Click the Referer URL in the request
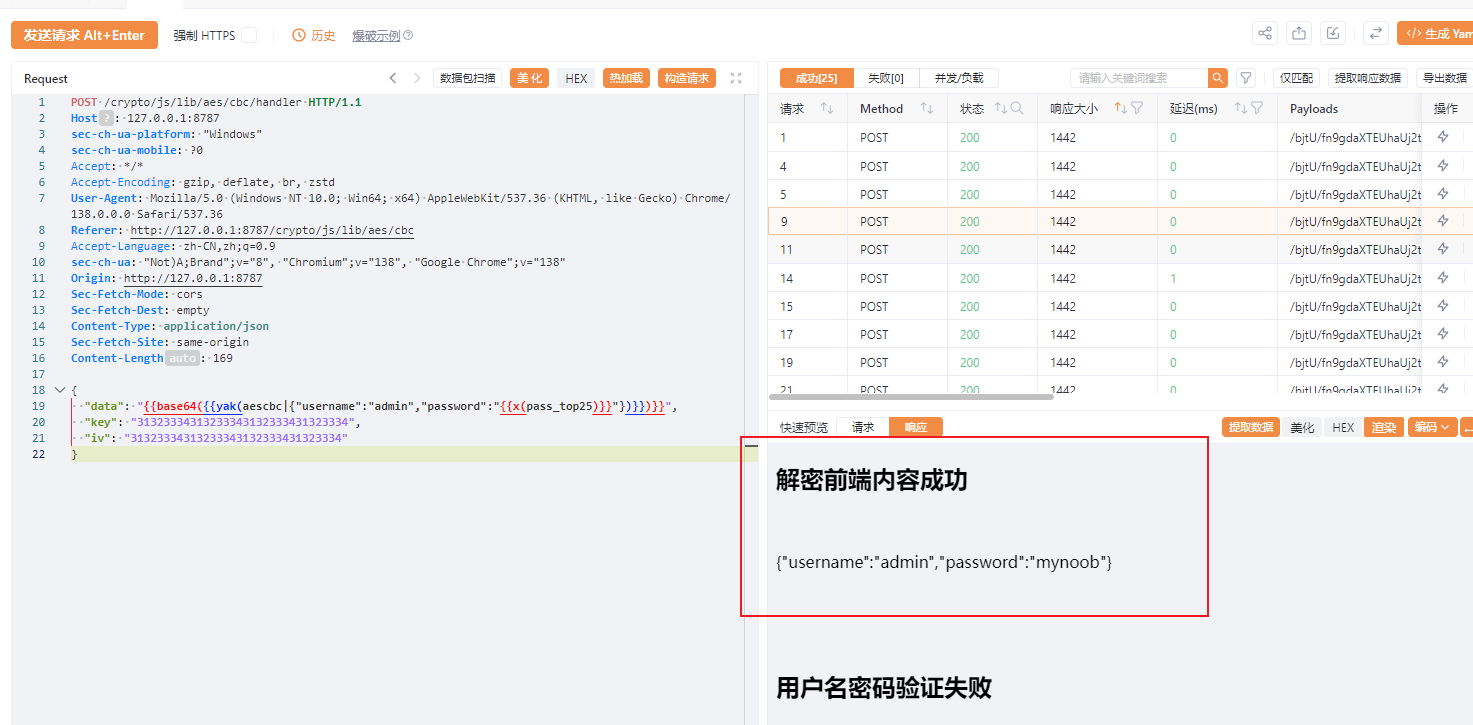This screenshot has height=725, width=1473. click(x=272, y=230)
